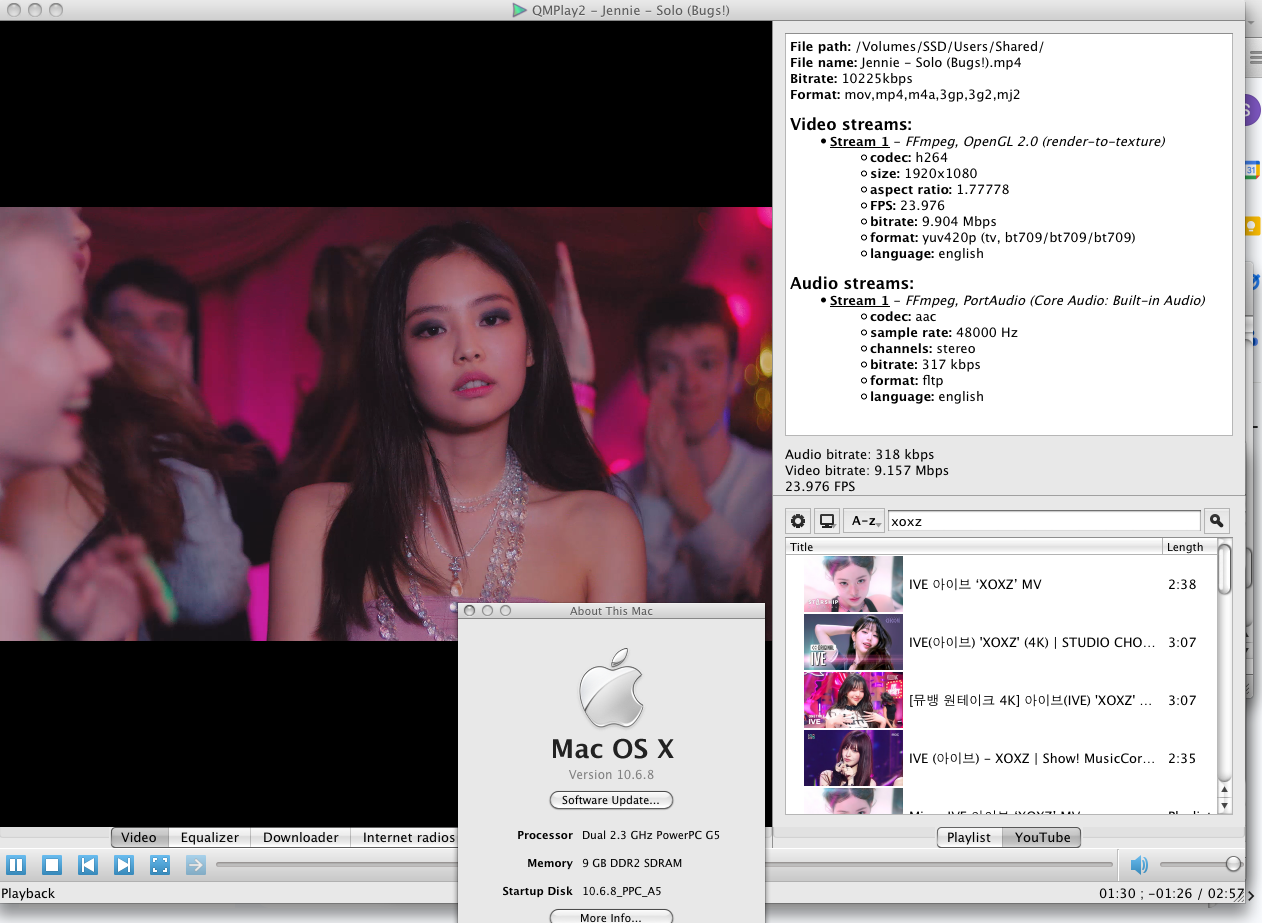This screenshot has height=923, width=1262.
Task: Select the YouTube tab
Action: (x=1042, y=838)
